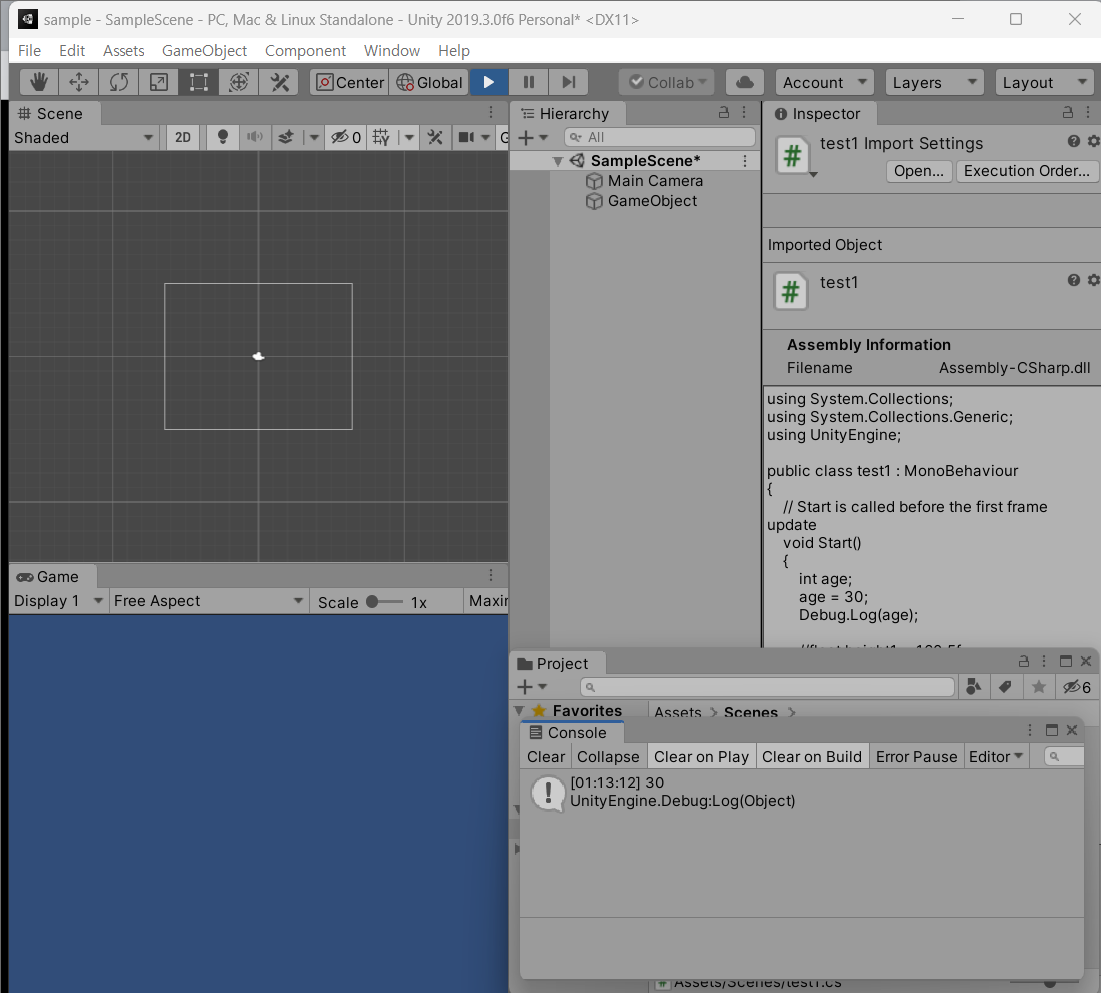
Task: Select the Rotate tool
Action: point(119,82)
